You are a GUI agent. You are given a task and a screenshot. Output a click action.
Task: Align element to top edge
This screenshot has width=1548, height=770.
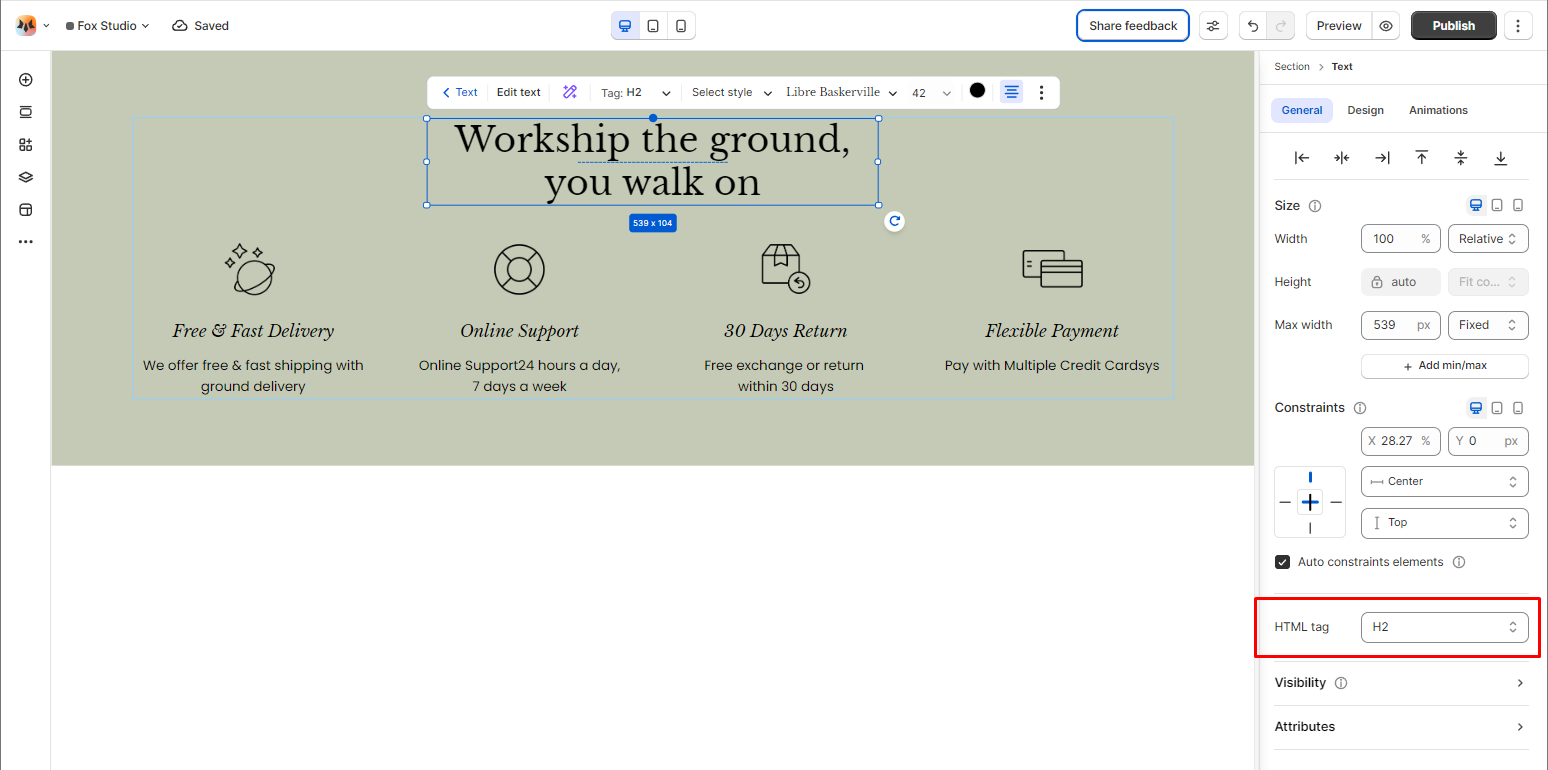pyautogui.click(x=1421, y=158)
